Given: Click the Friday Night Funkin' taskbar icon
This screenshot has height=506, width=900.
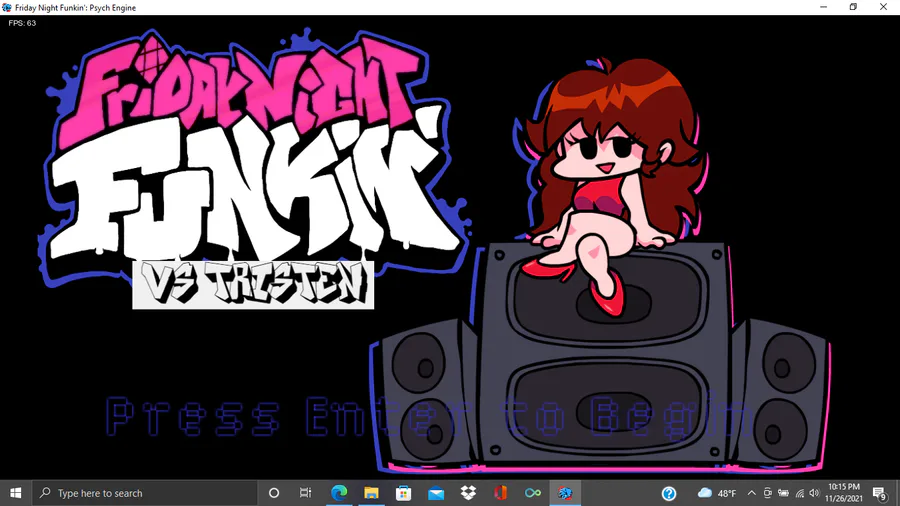Looking at the screenshot, I should coord(565,493).
